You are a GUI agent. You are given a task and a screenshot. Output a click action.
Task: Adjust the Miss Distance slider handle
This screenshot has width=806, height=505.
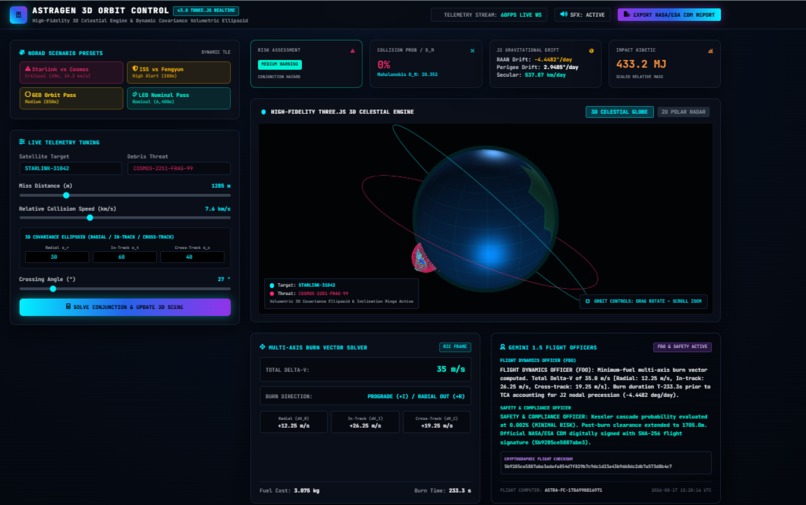pyautogui.click(x=66, y=195)
